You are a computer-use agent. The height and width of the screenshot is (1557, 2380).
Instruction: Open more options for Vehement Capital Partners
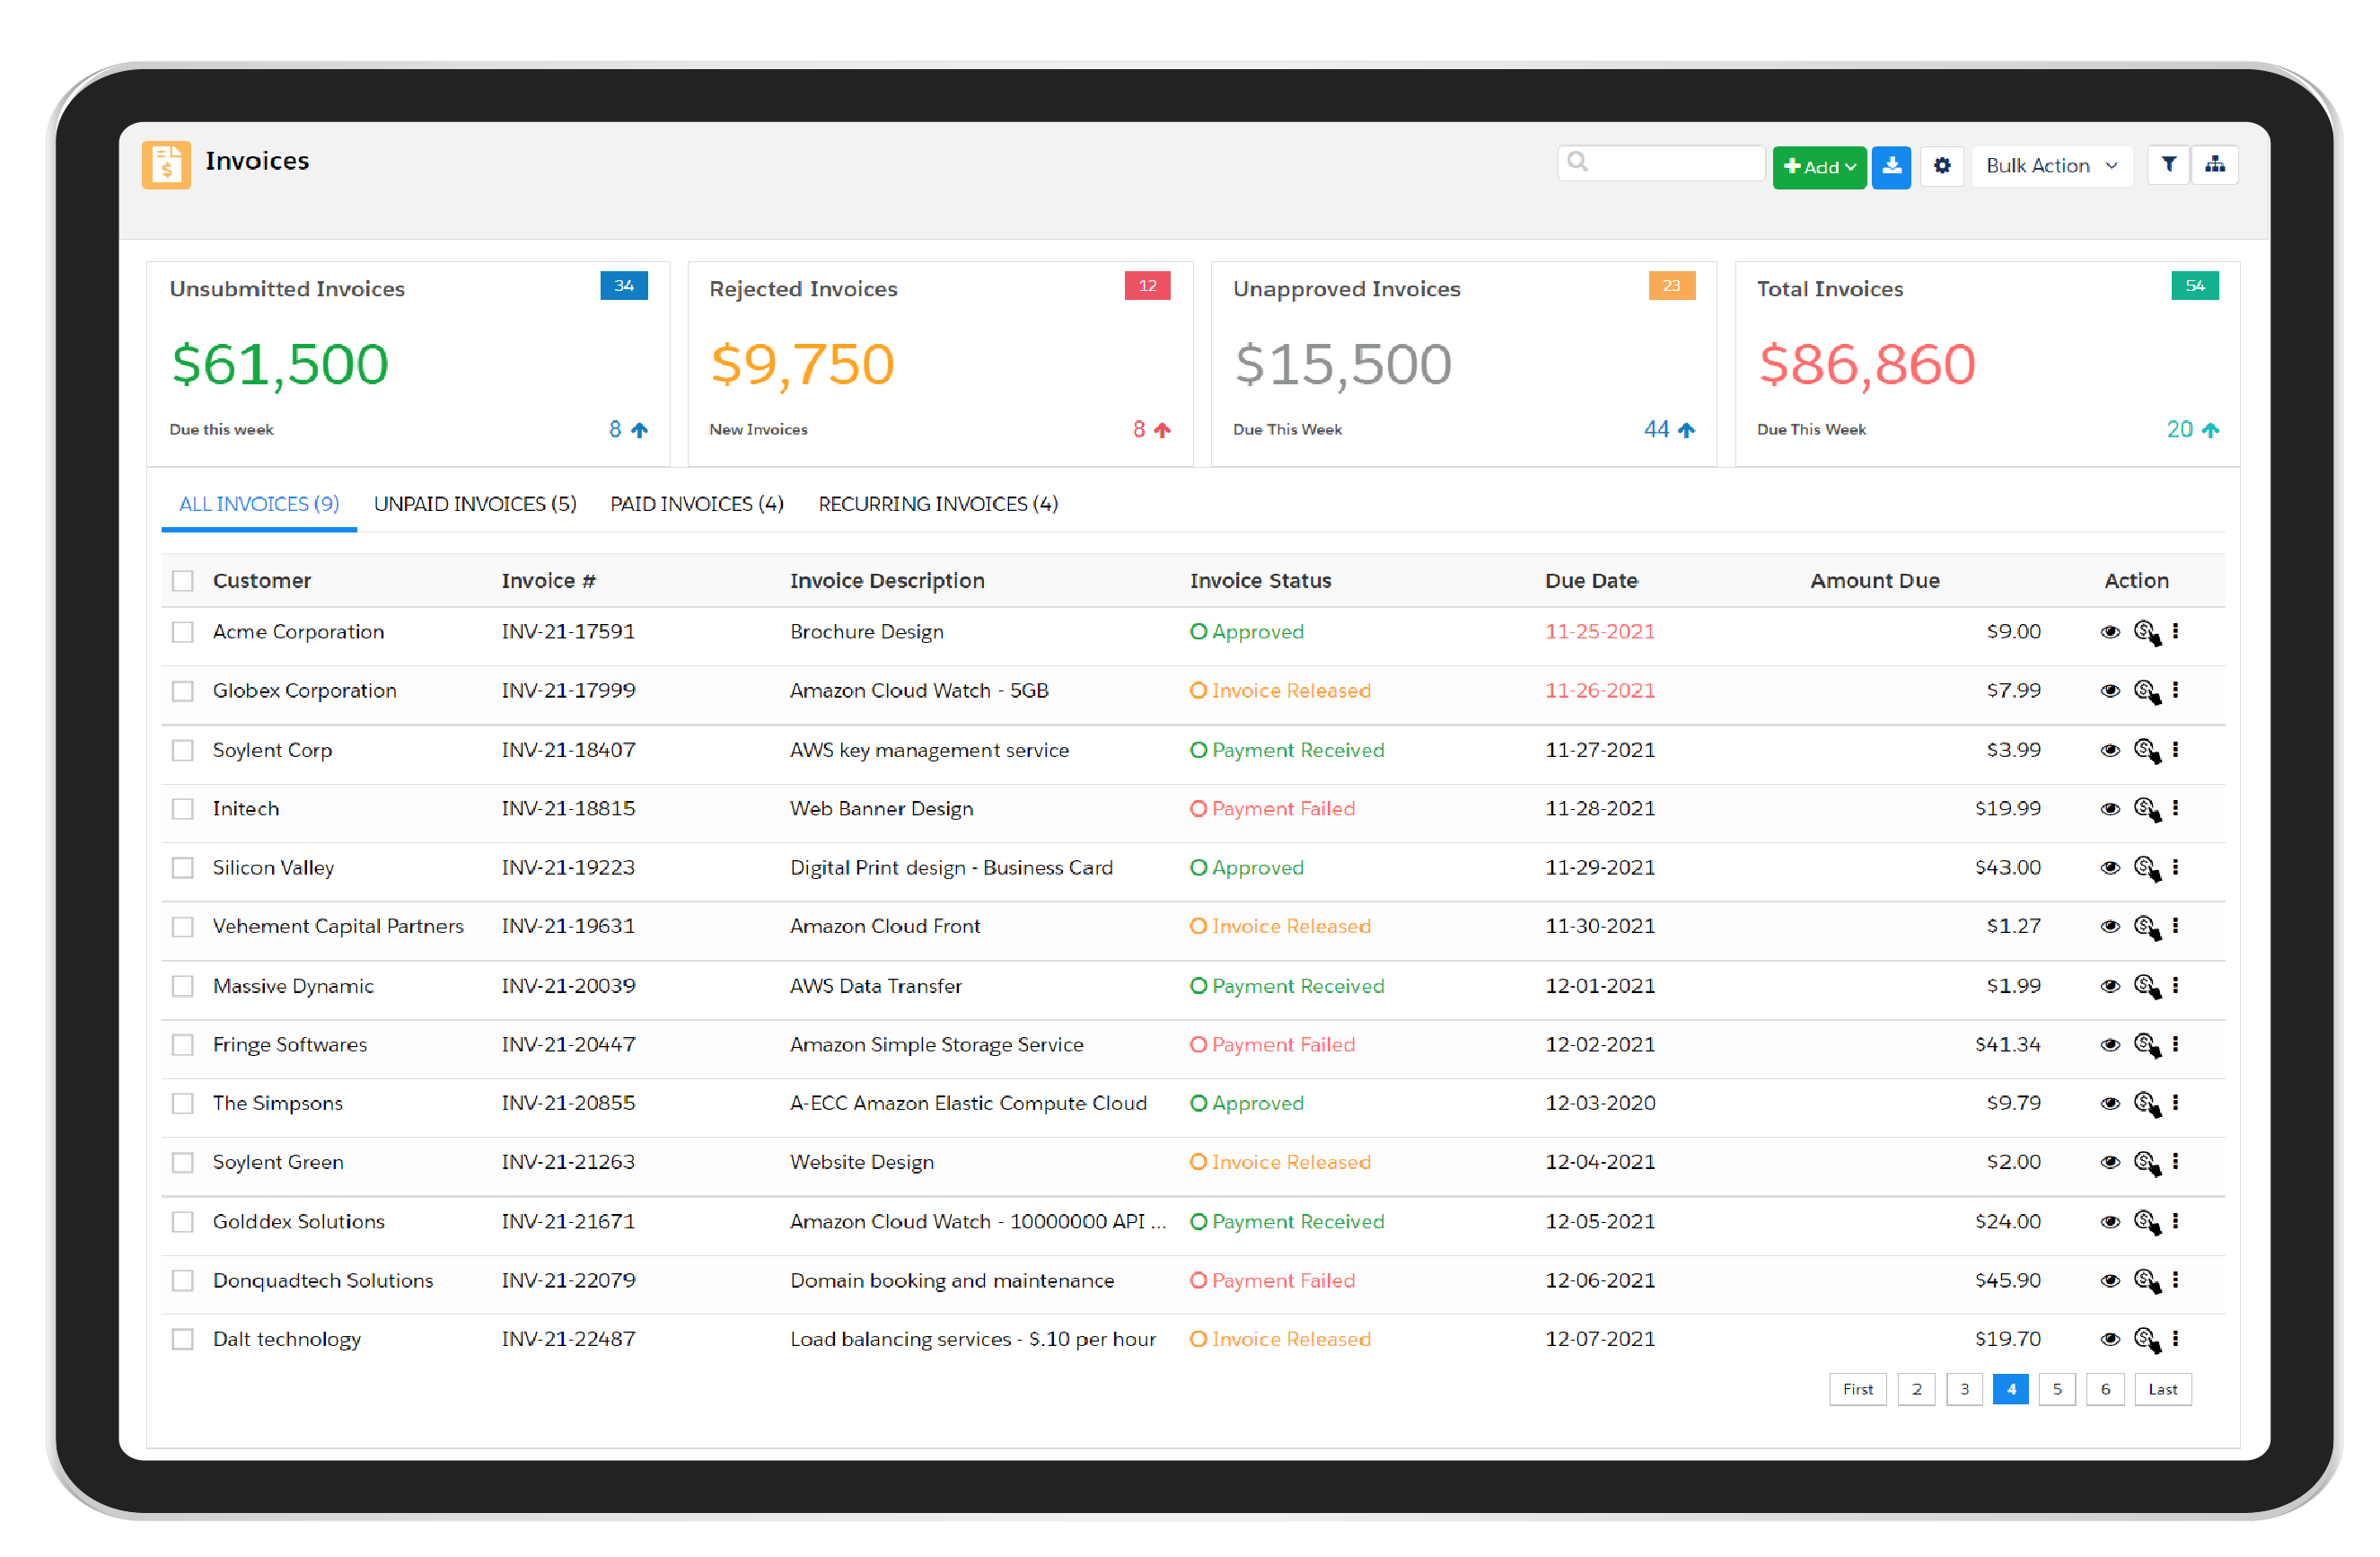2176,926
